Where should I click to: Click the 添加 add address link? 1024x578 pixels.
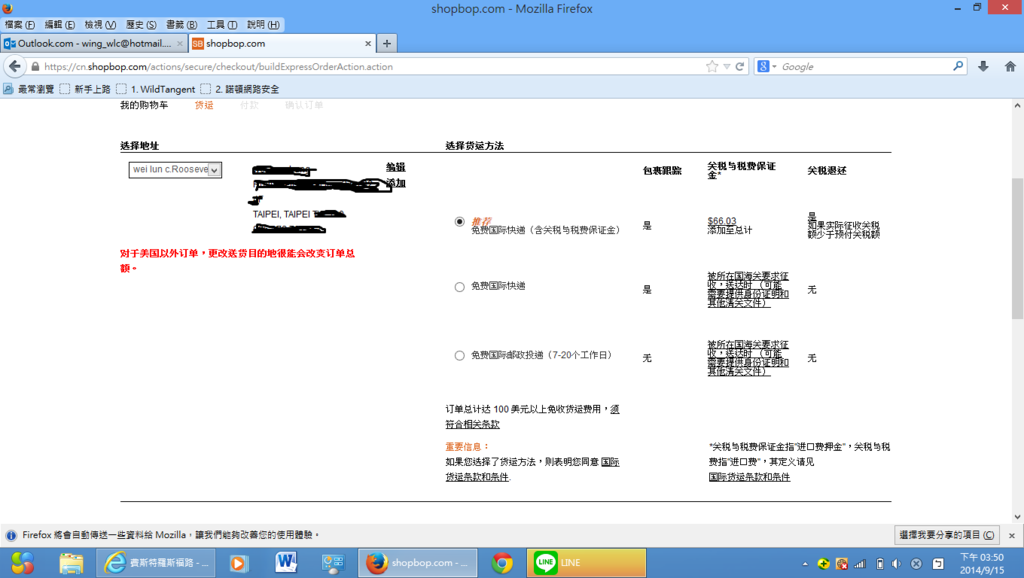click(x=396, y=183)
